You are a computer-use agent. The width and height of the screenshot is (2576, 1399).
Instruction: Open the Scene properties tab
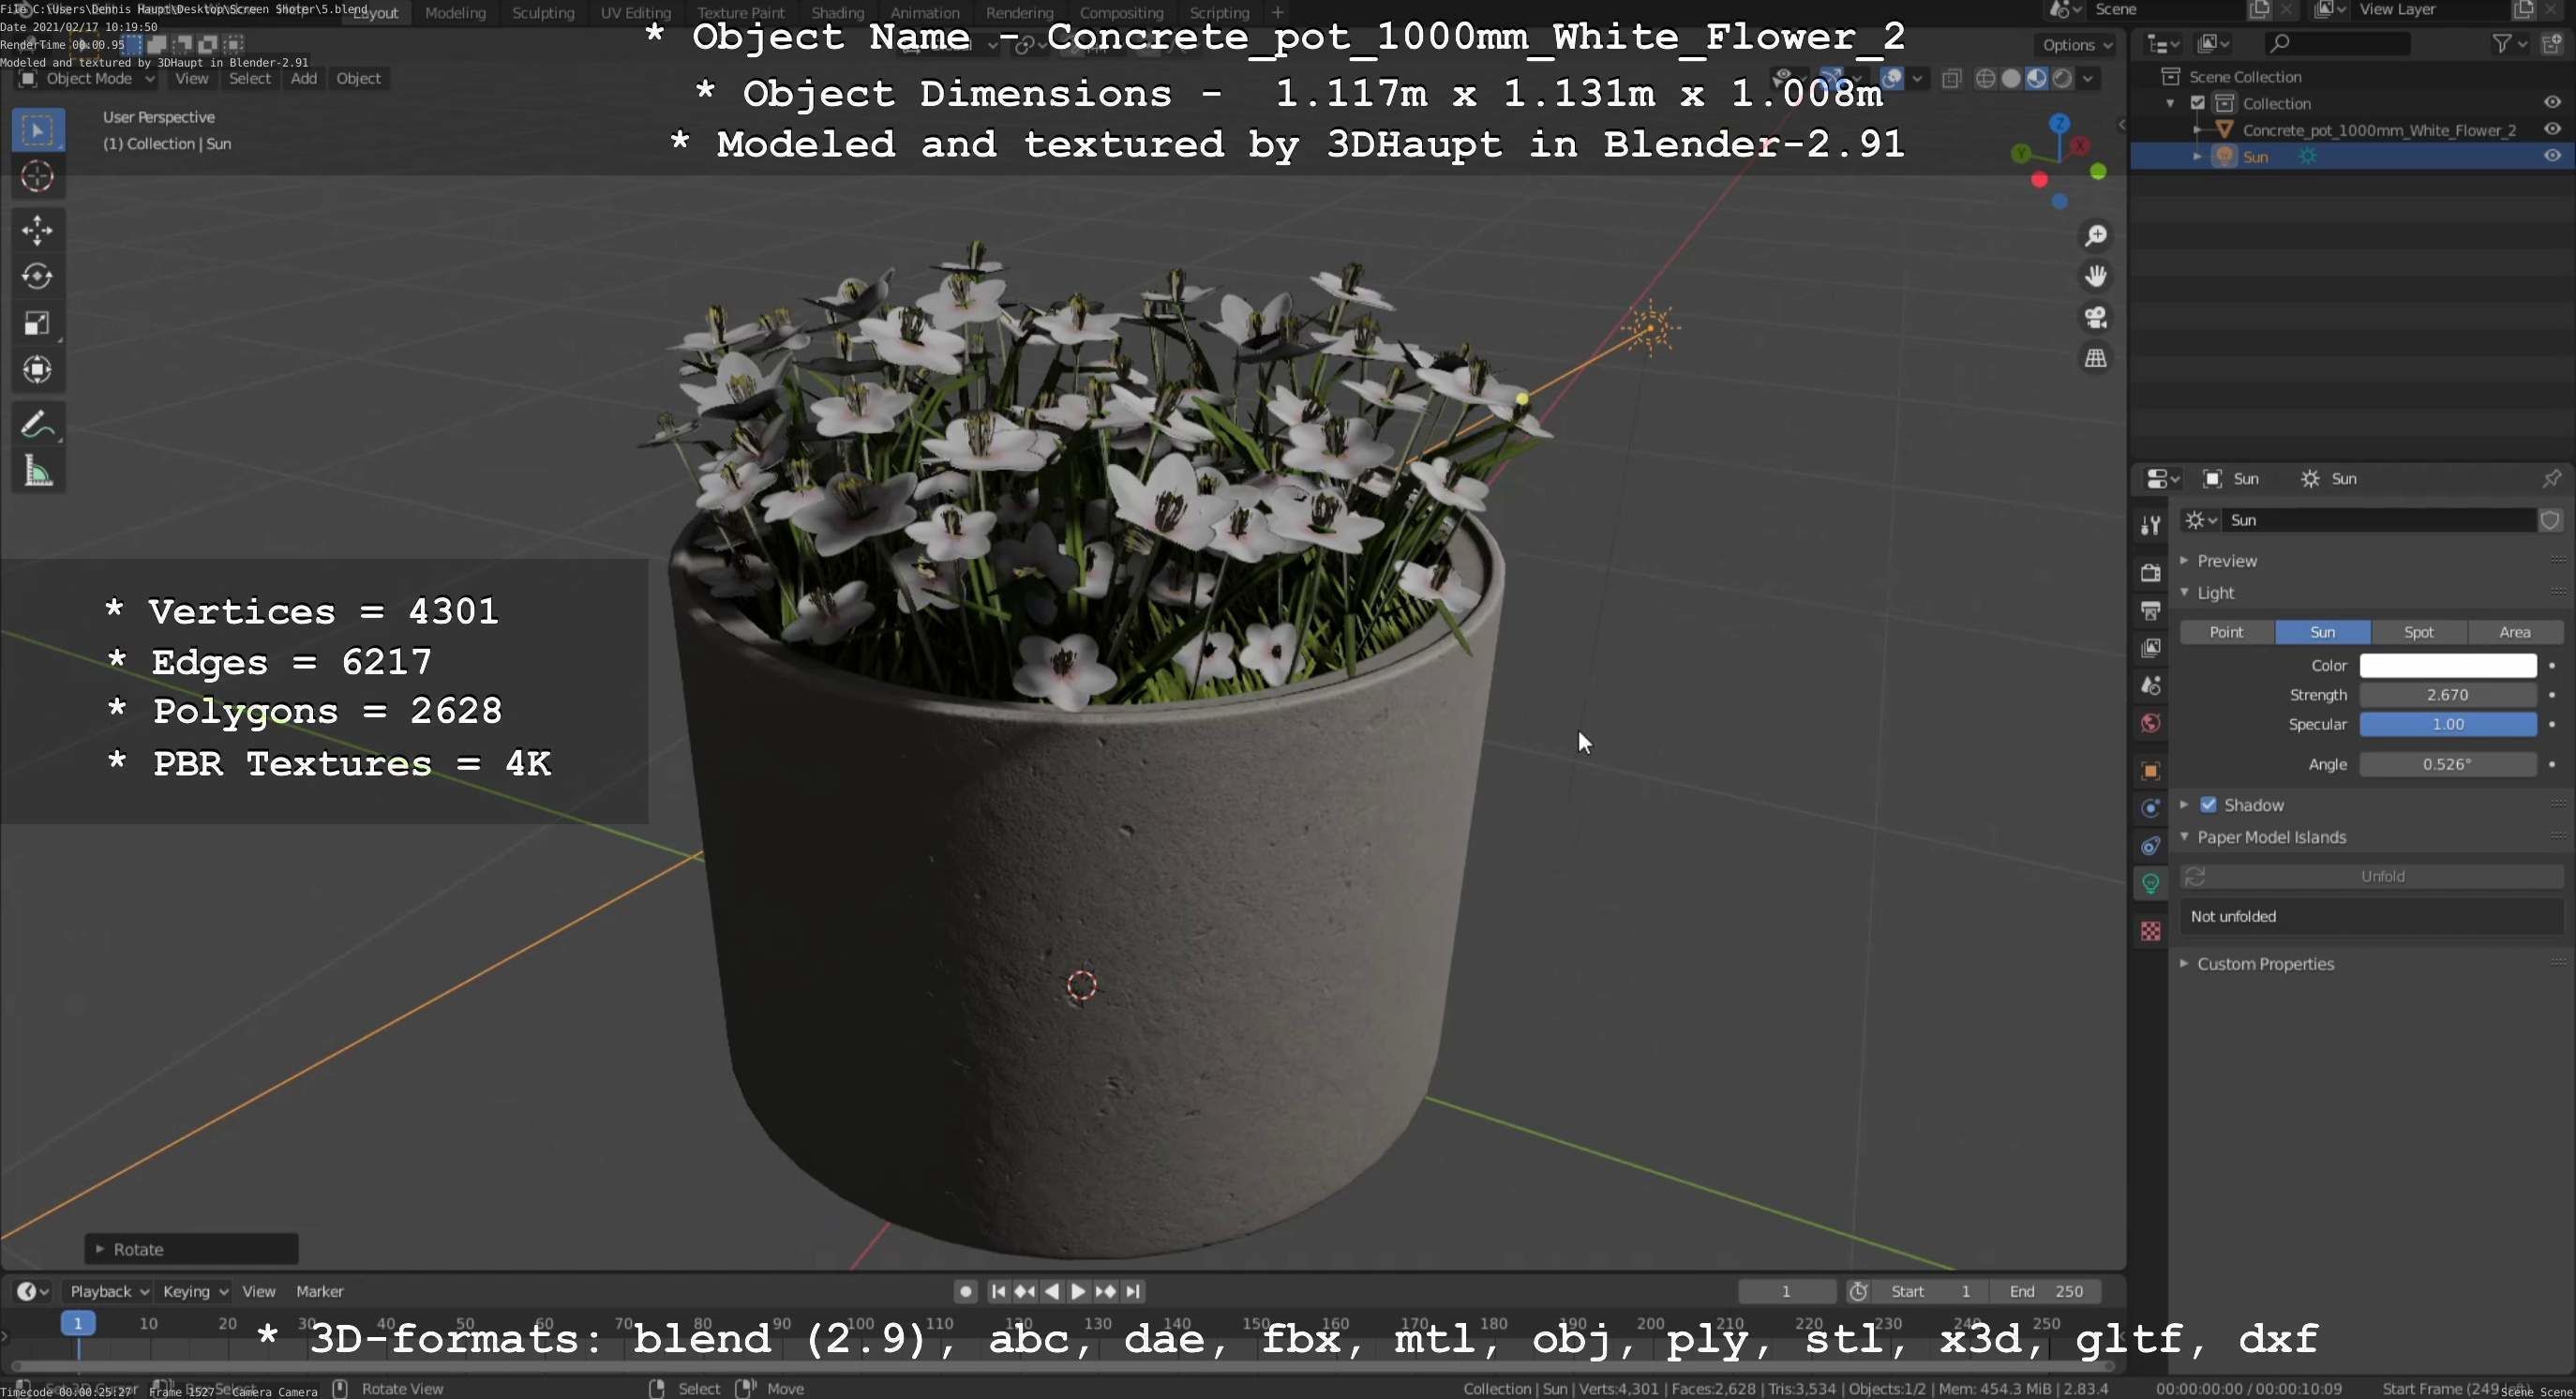[2150, 686]
